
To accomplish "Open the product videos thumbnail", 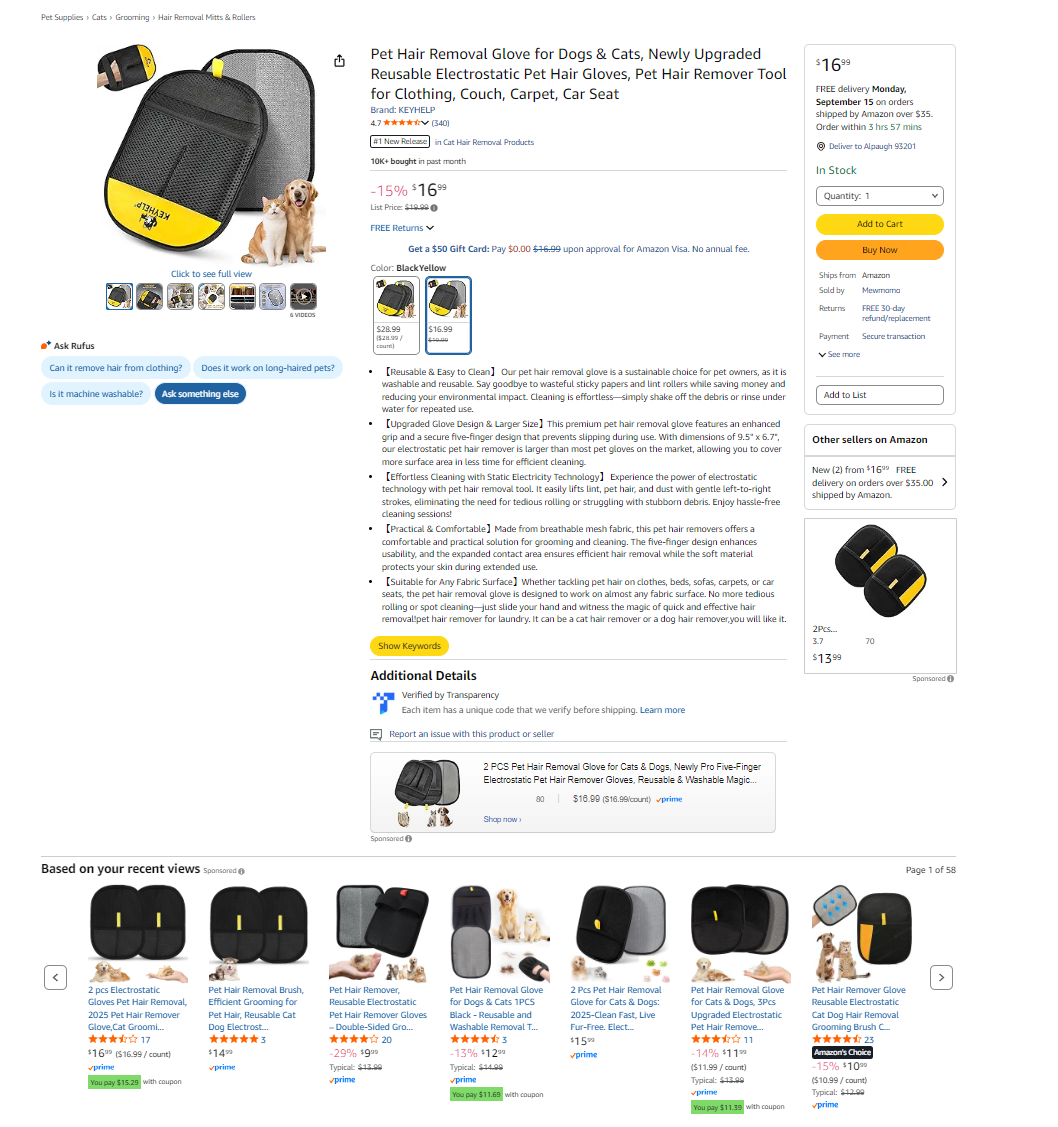I will point(303,296).
